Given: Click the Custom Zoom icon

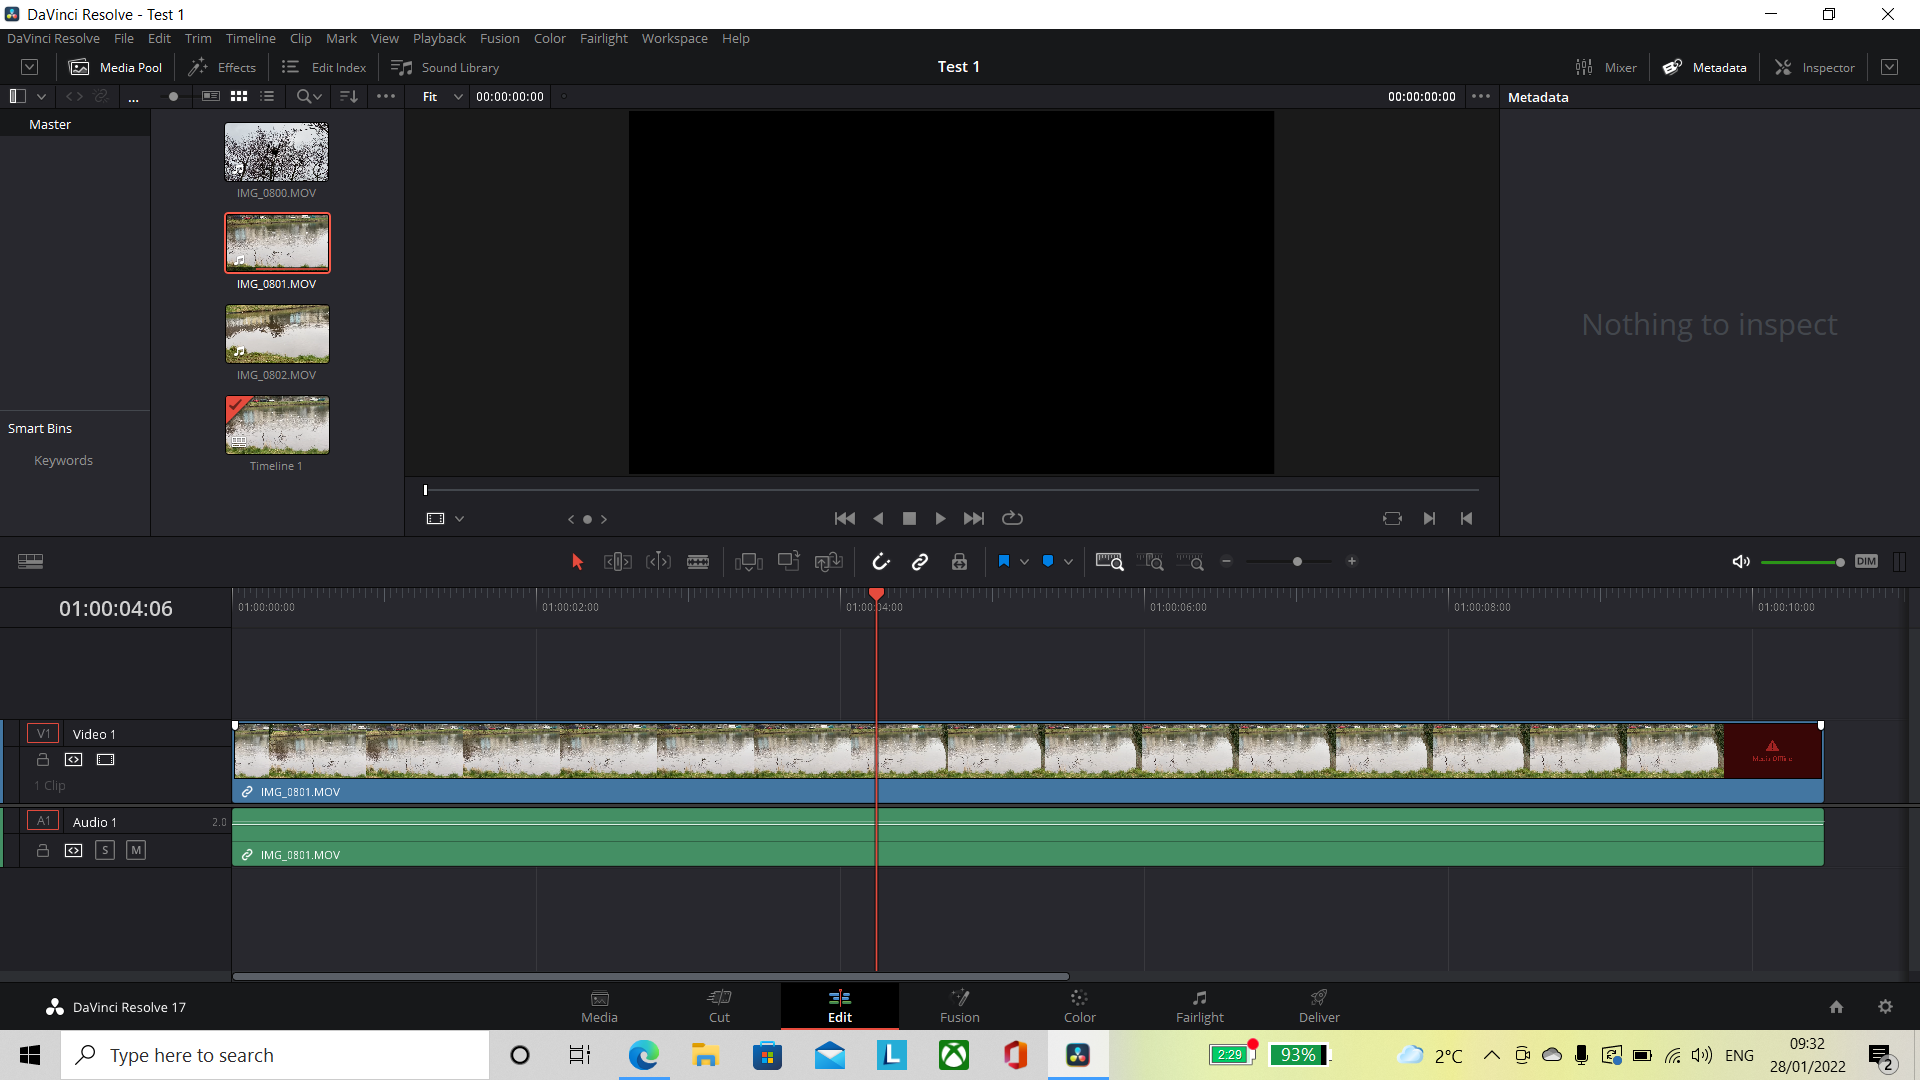Looking at the screenshot, I should (1190, 562).
